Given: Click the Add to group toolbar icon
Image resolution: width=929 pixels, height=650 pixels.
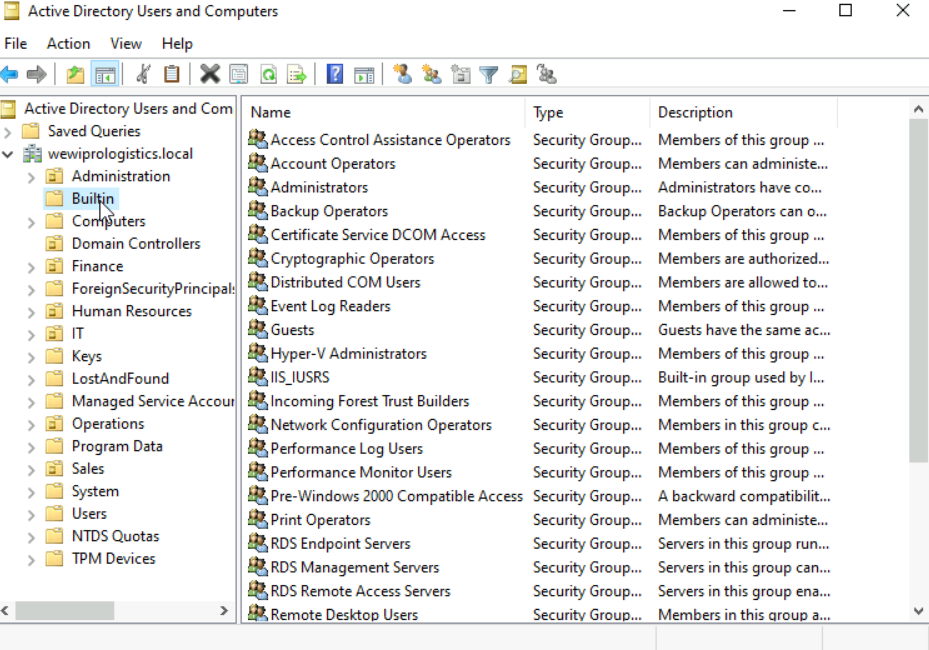Looking at the screenshot, I should click(x=546, y=75).
